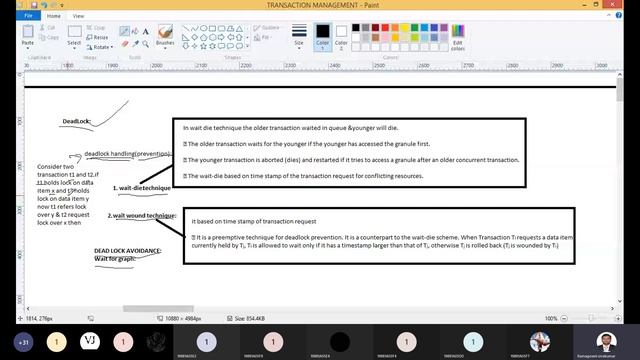640x360 pixels.
Task: Click the Resize button
Action: pyautogui.click(x=97, y=37)
